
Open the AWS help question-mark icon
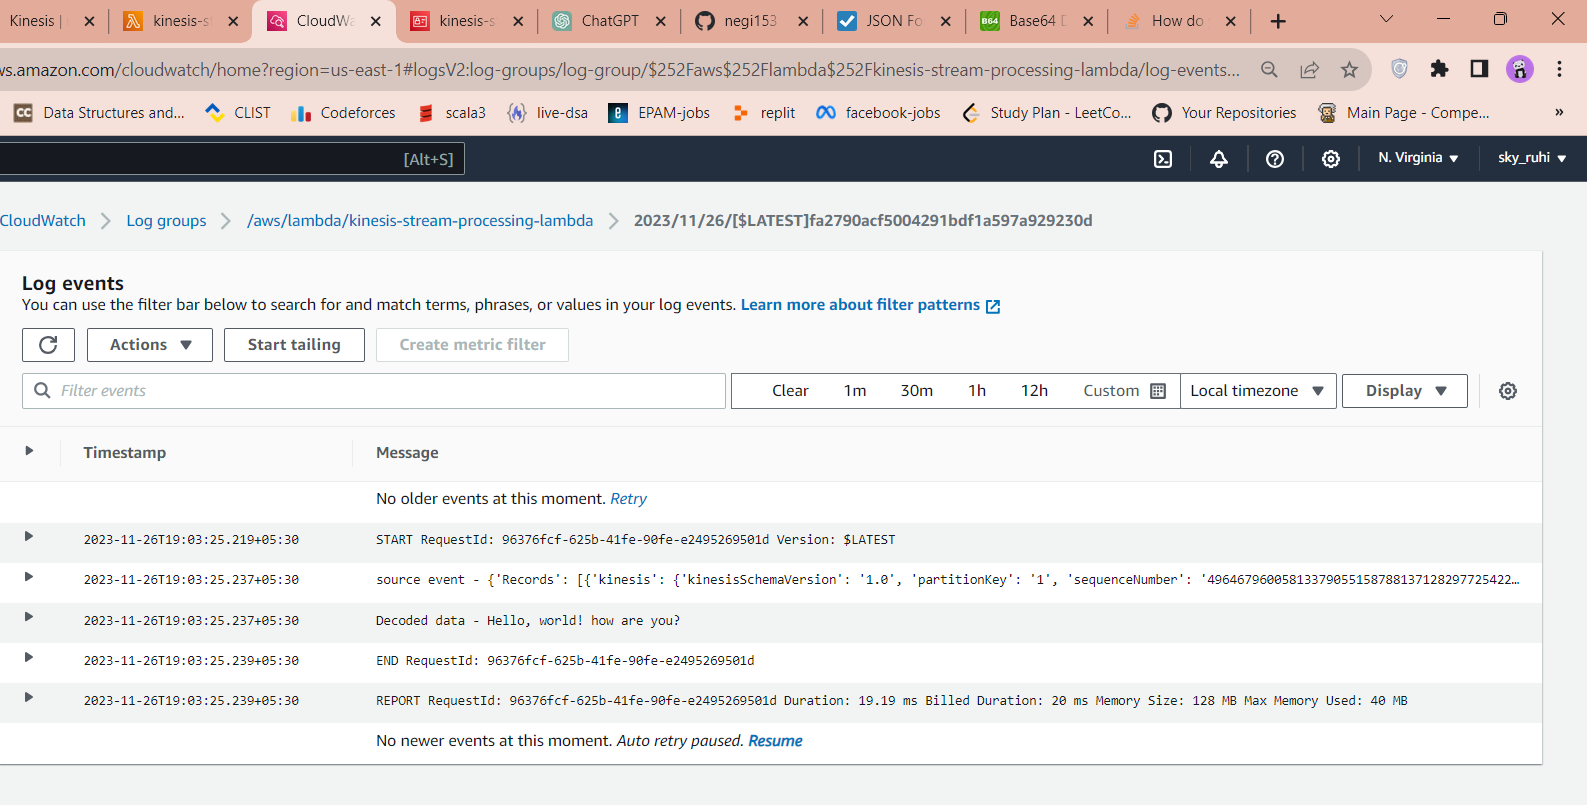tap(1275, 159)
